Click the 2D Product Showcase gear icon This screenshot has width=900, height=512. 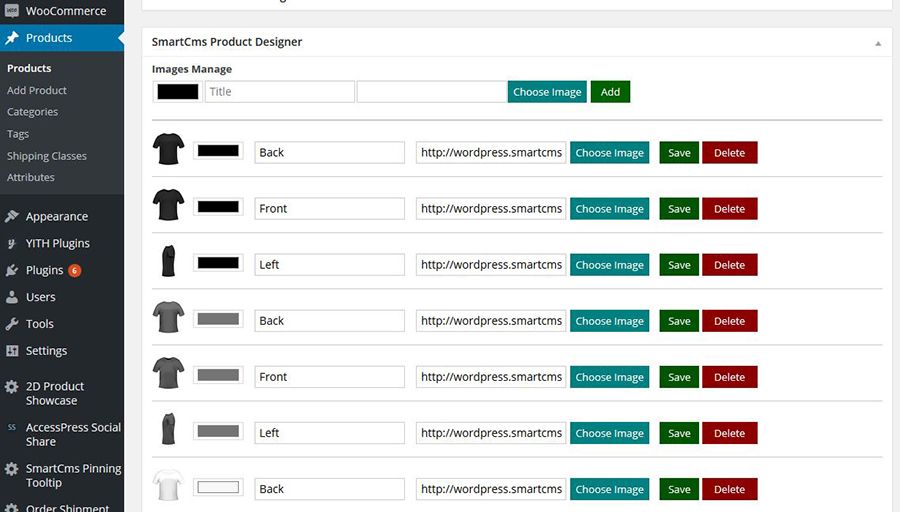pyautogui.click(x=12, y=387)
